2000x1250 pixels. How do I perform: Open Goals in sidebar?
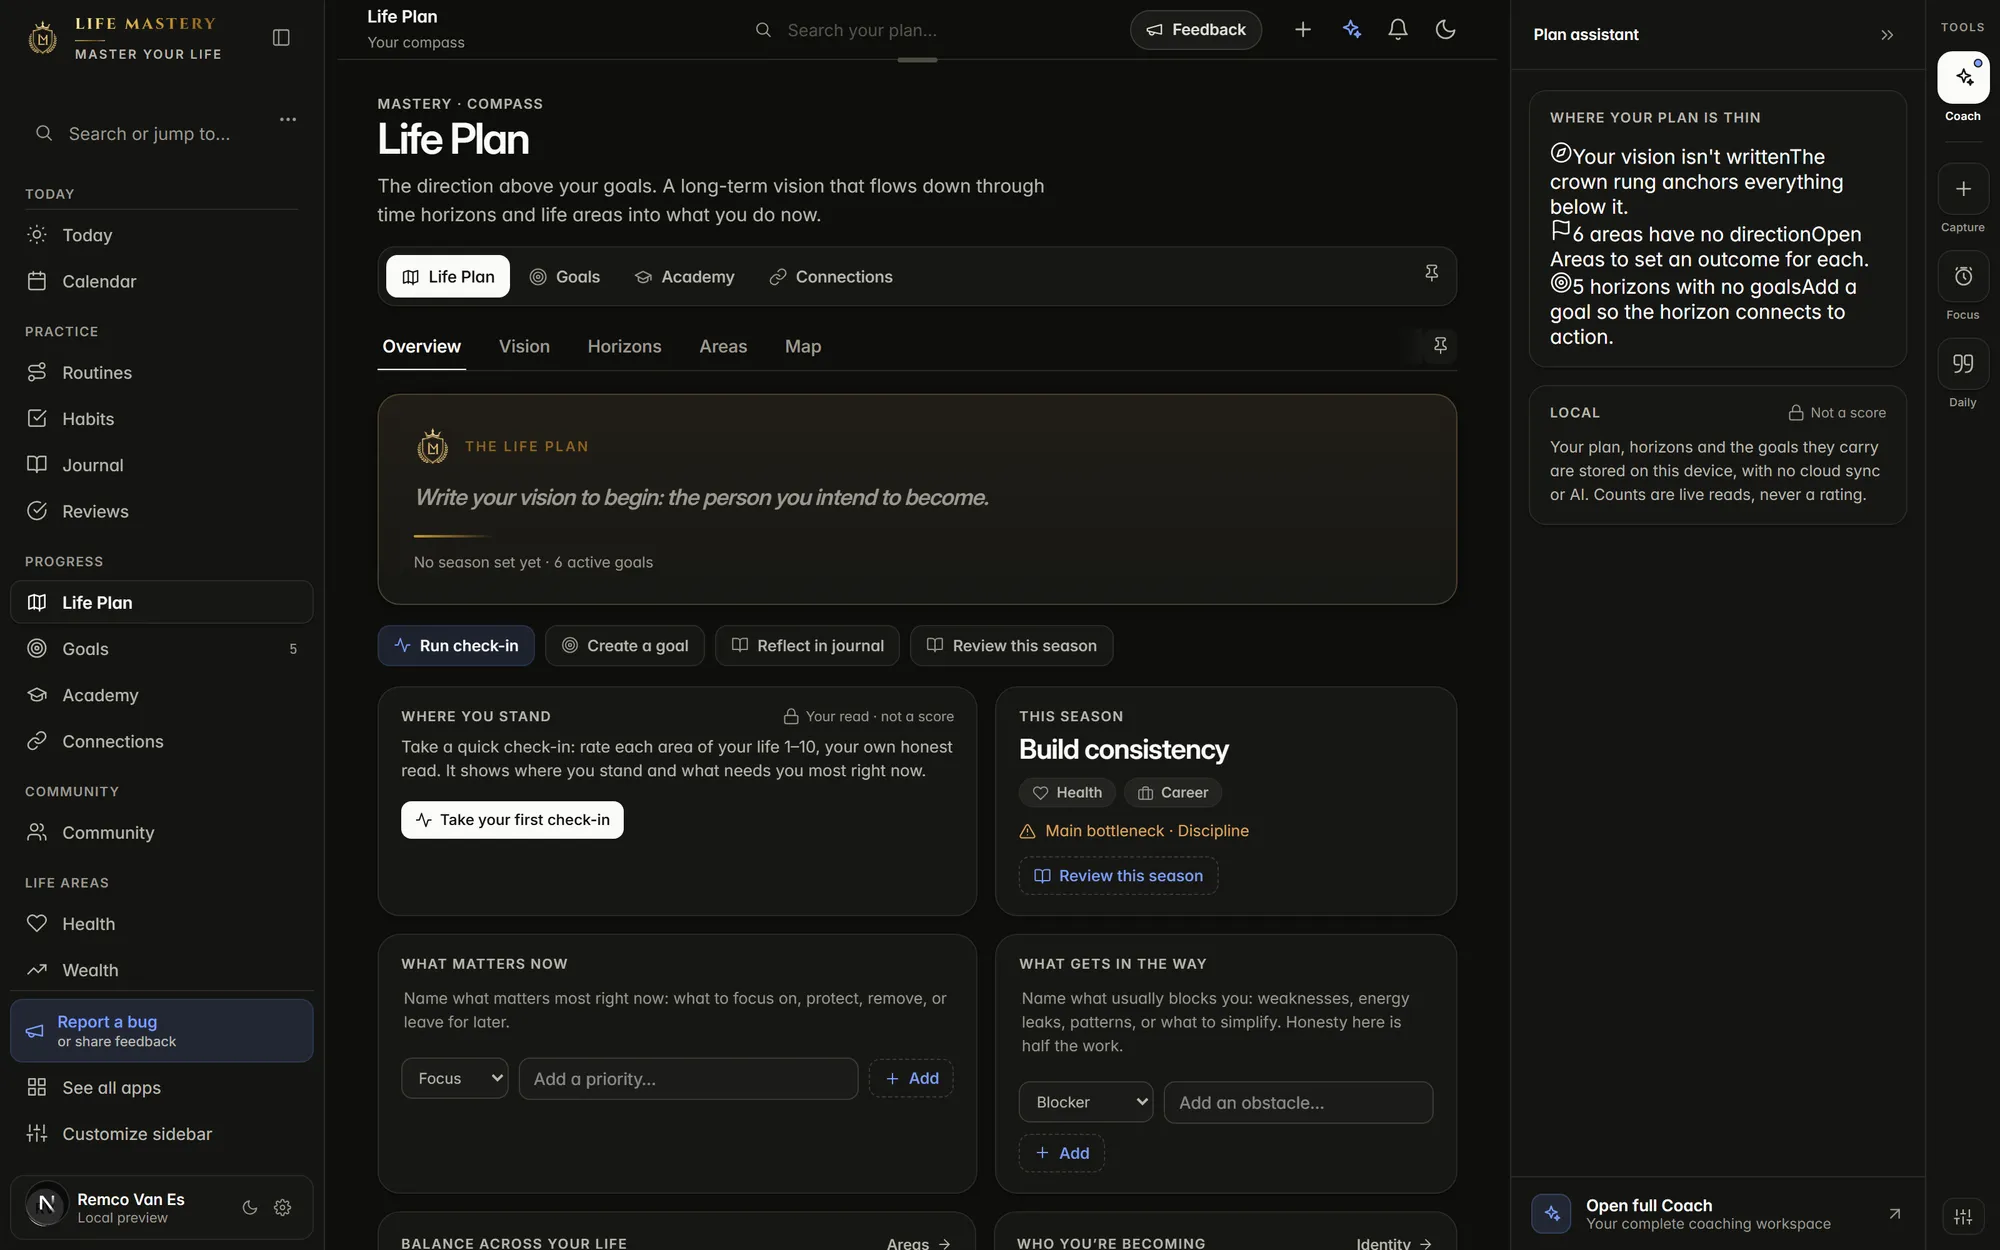click(161, 648)
